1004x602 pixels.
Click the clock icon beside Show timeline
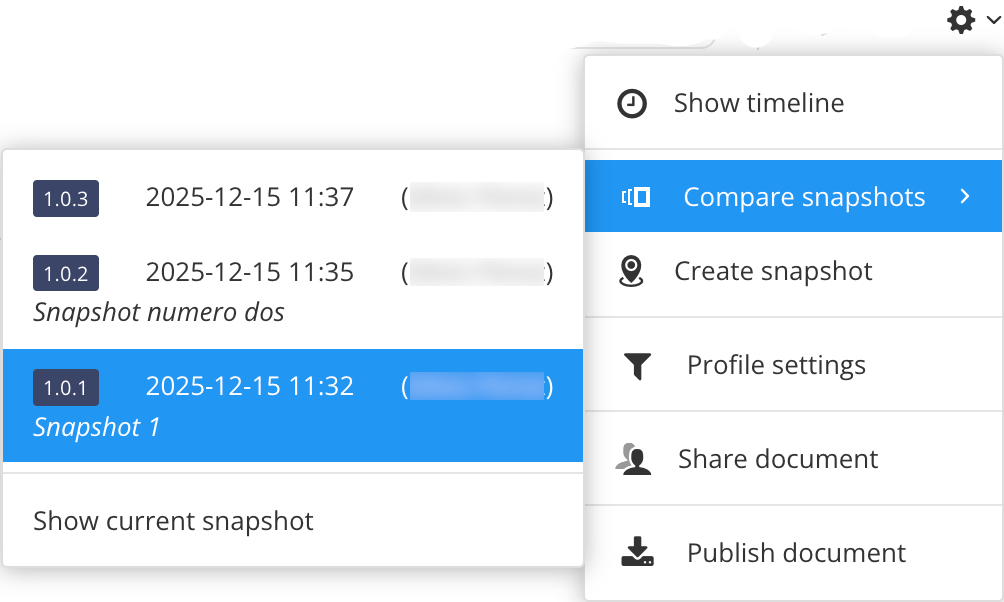[x=632, y=102]
